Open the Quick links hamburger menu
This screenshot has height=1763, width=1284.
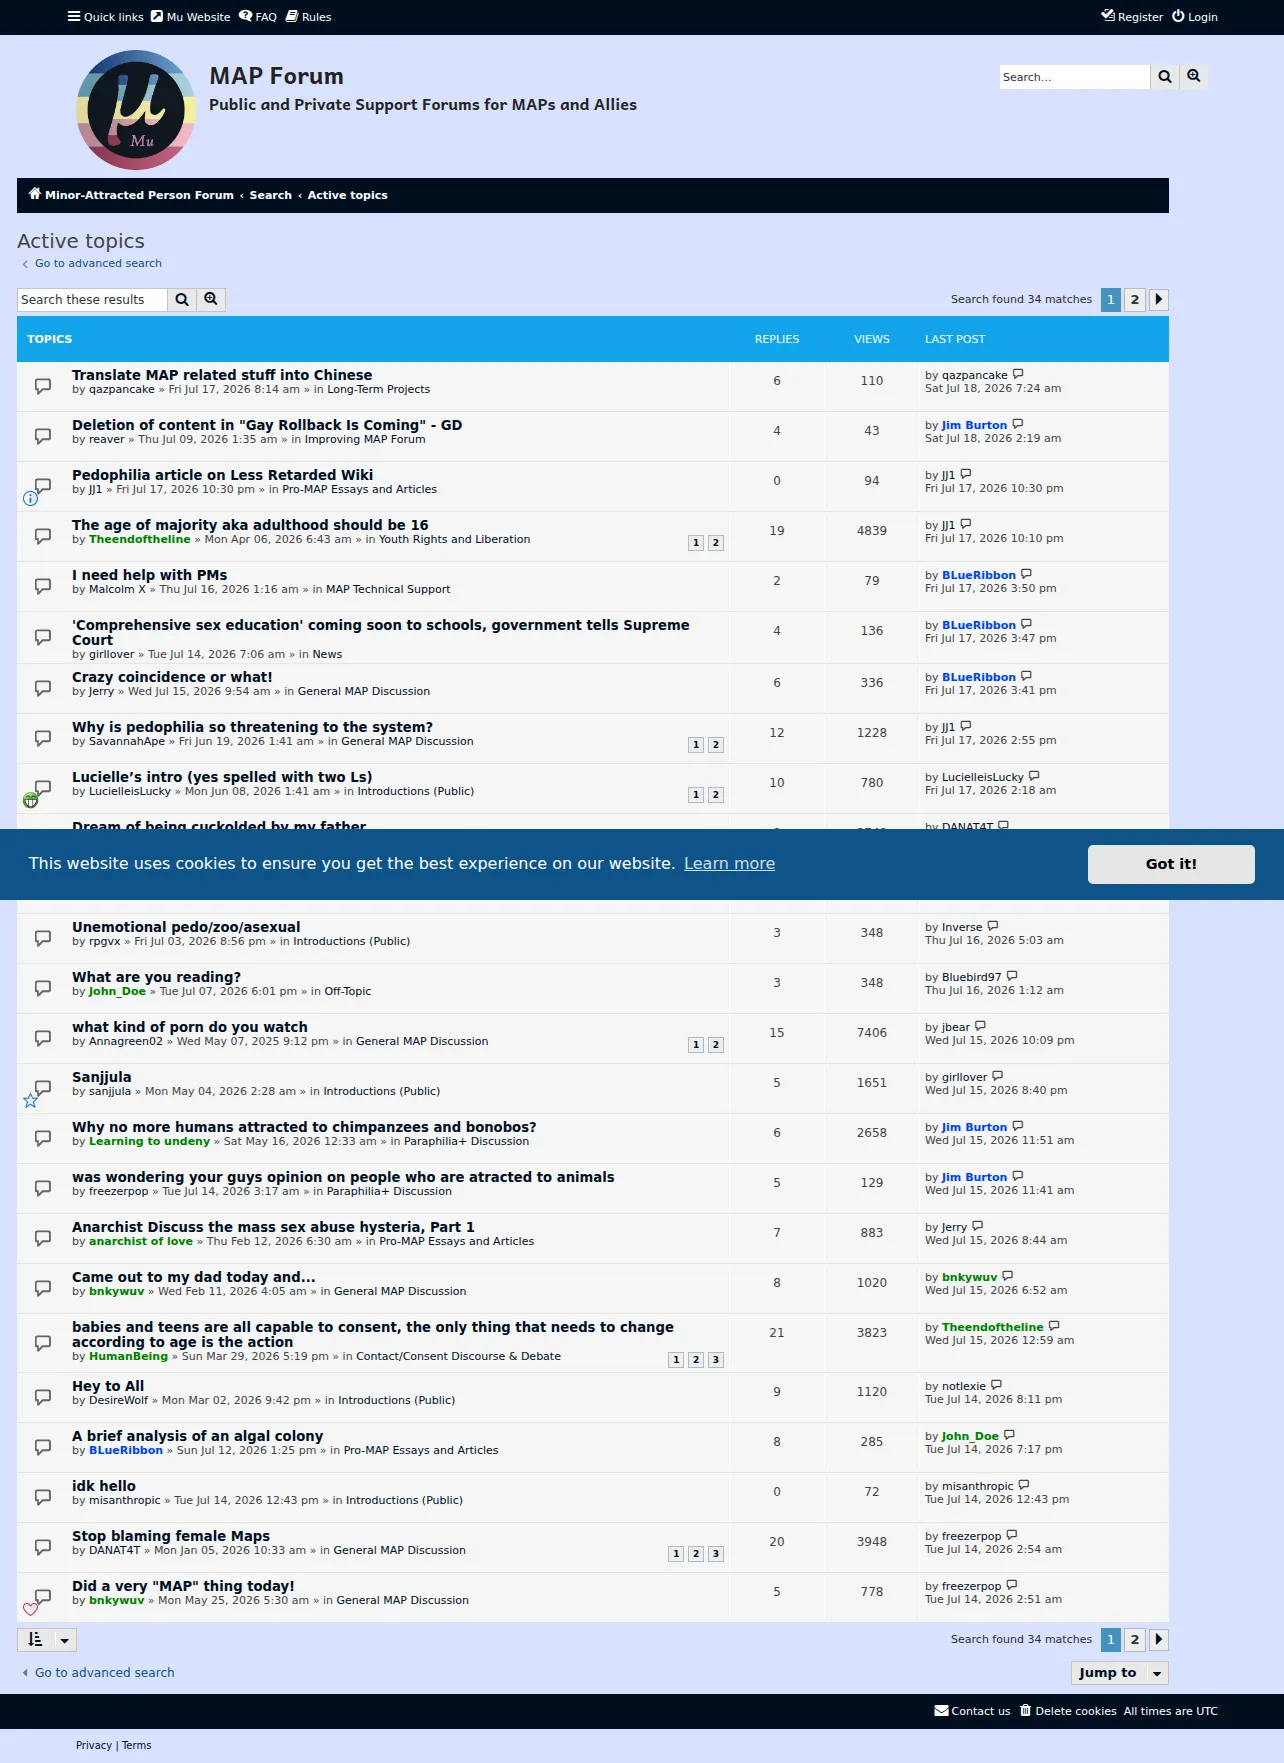tap(105, 17)
